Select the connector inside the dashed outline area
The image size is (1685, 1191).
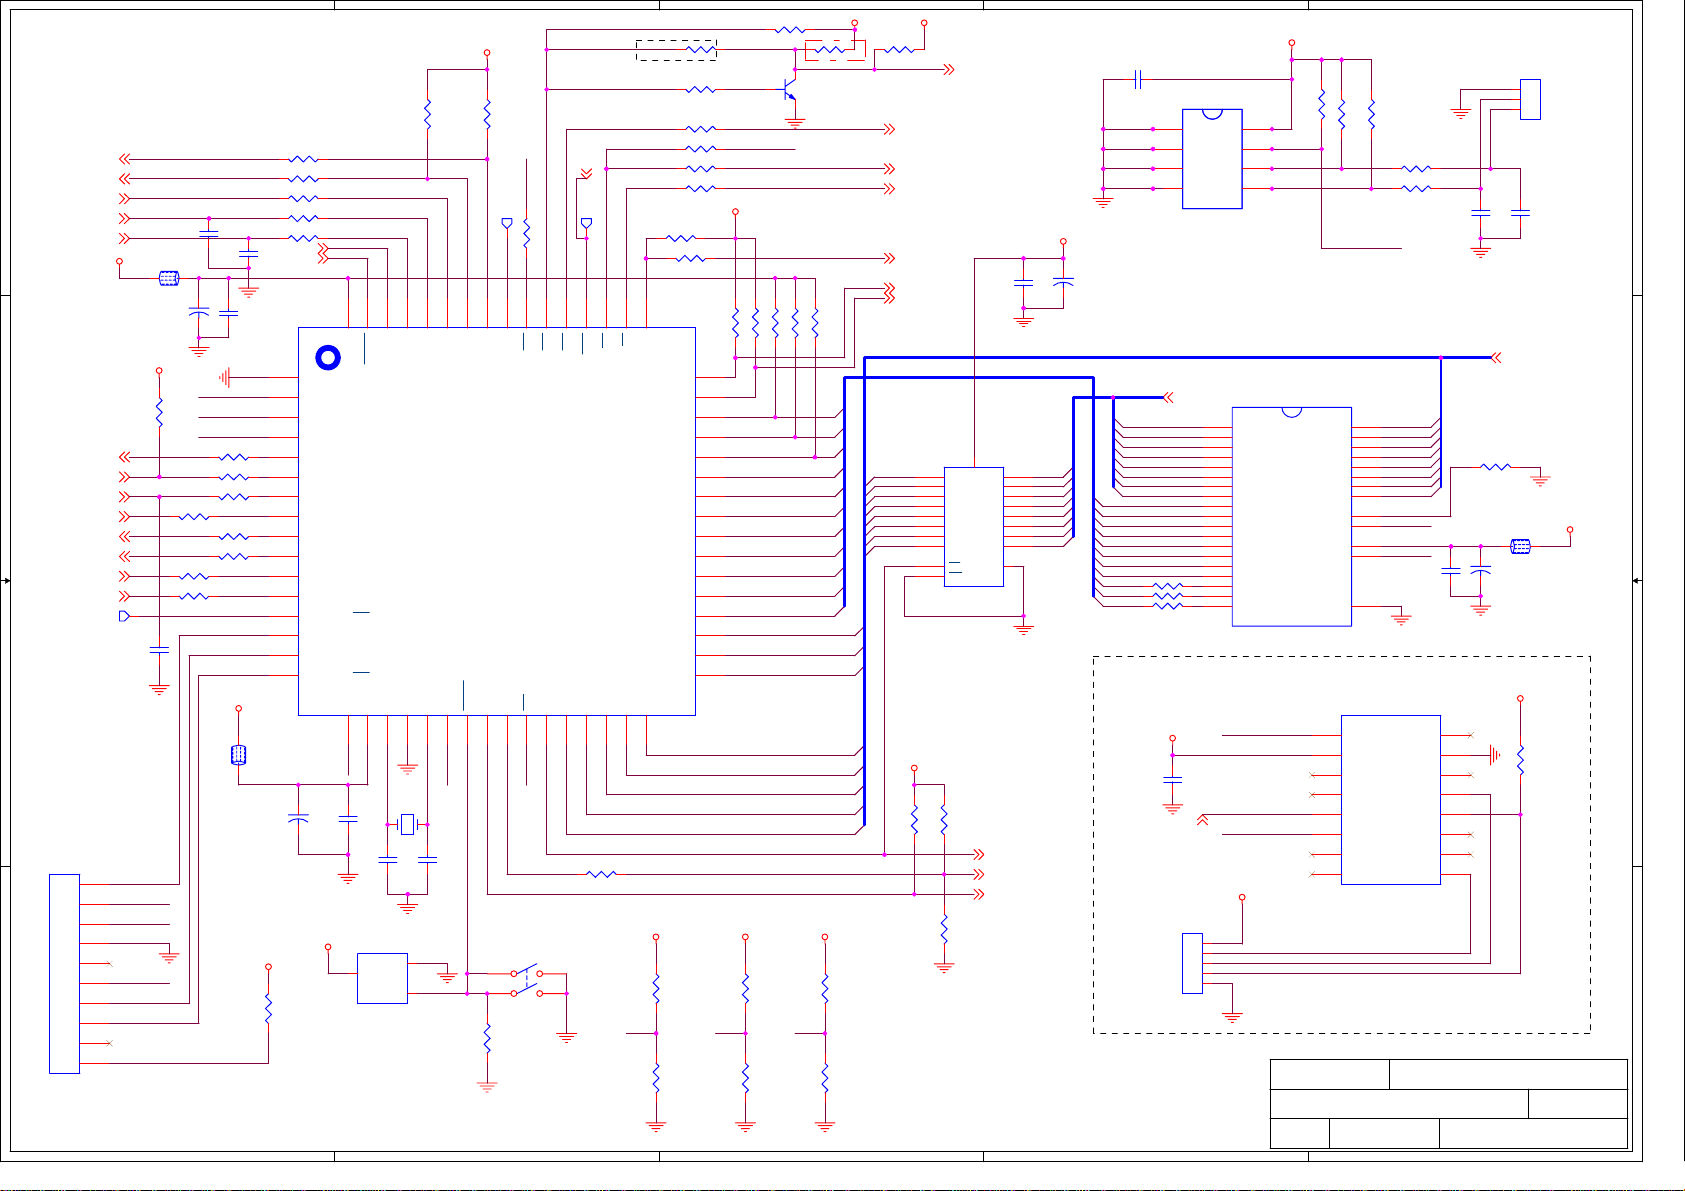tap(1192, 963)
